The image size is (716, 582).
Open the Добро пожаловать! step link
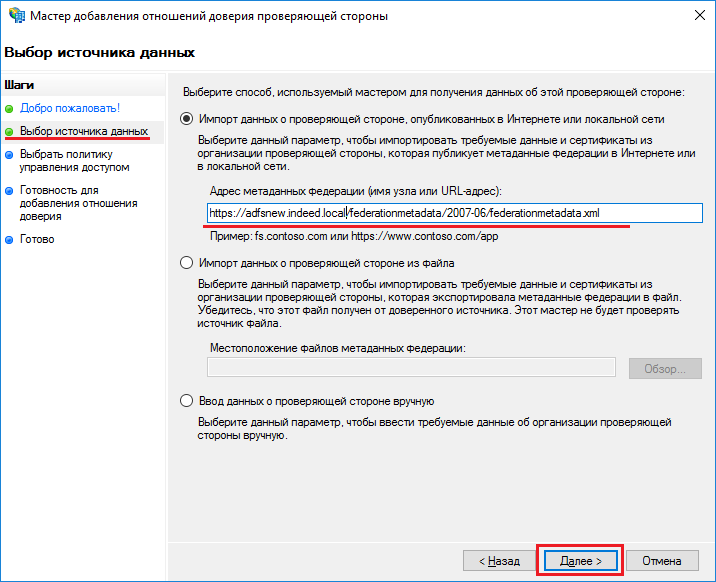(70, 108)
